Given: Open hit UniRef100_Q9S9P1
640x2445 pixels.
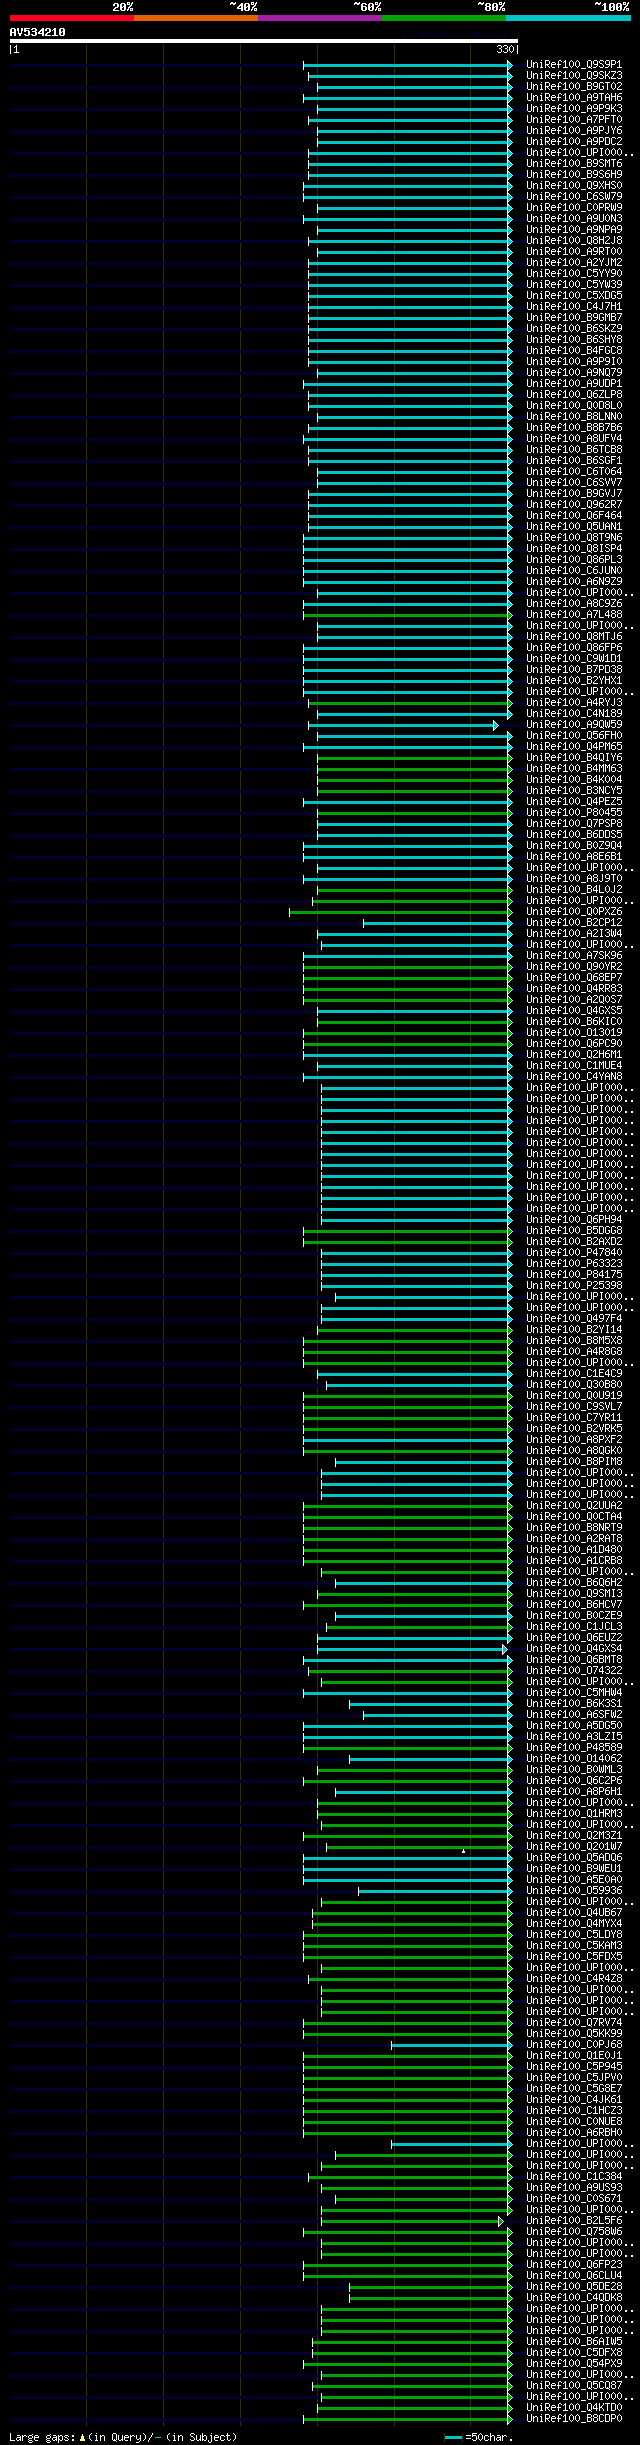Looking at the screenshot, I should click(x=574, y=64).
